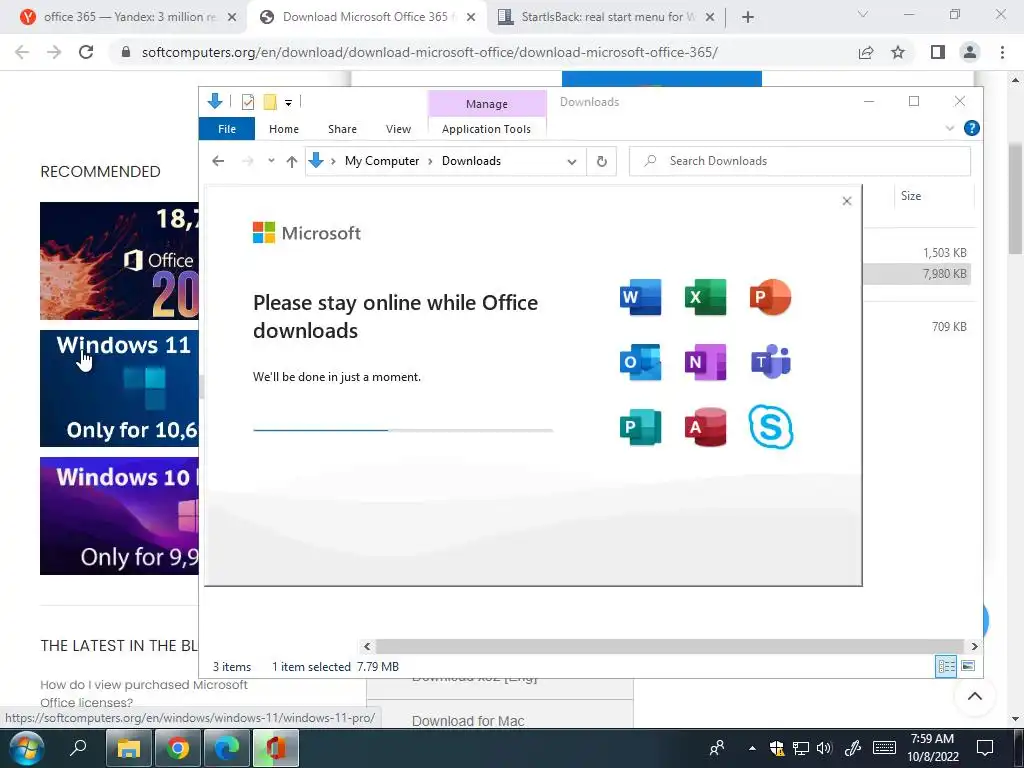The height and width of the screenshot is (768, 1024).
Task: Click the PowerPoint icon in Office installer
Action: point(771,297)
